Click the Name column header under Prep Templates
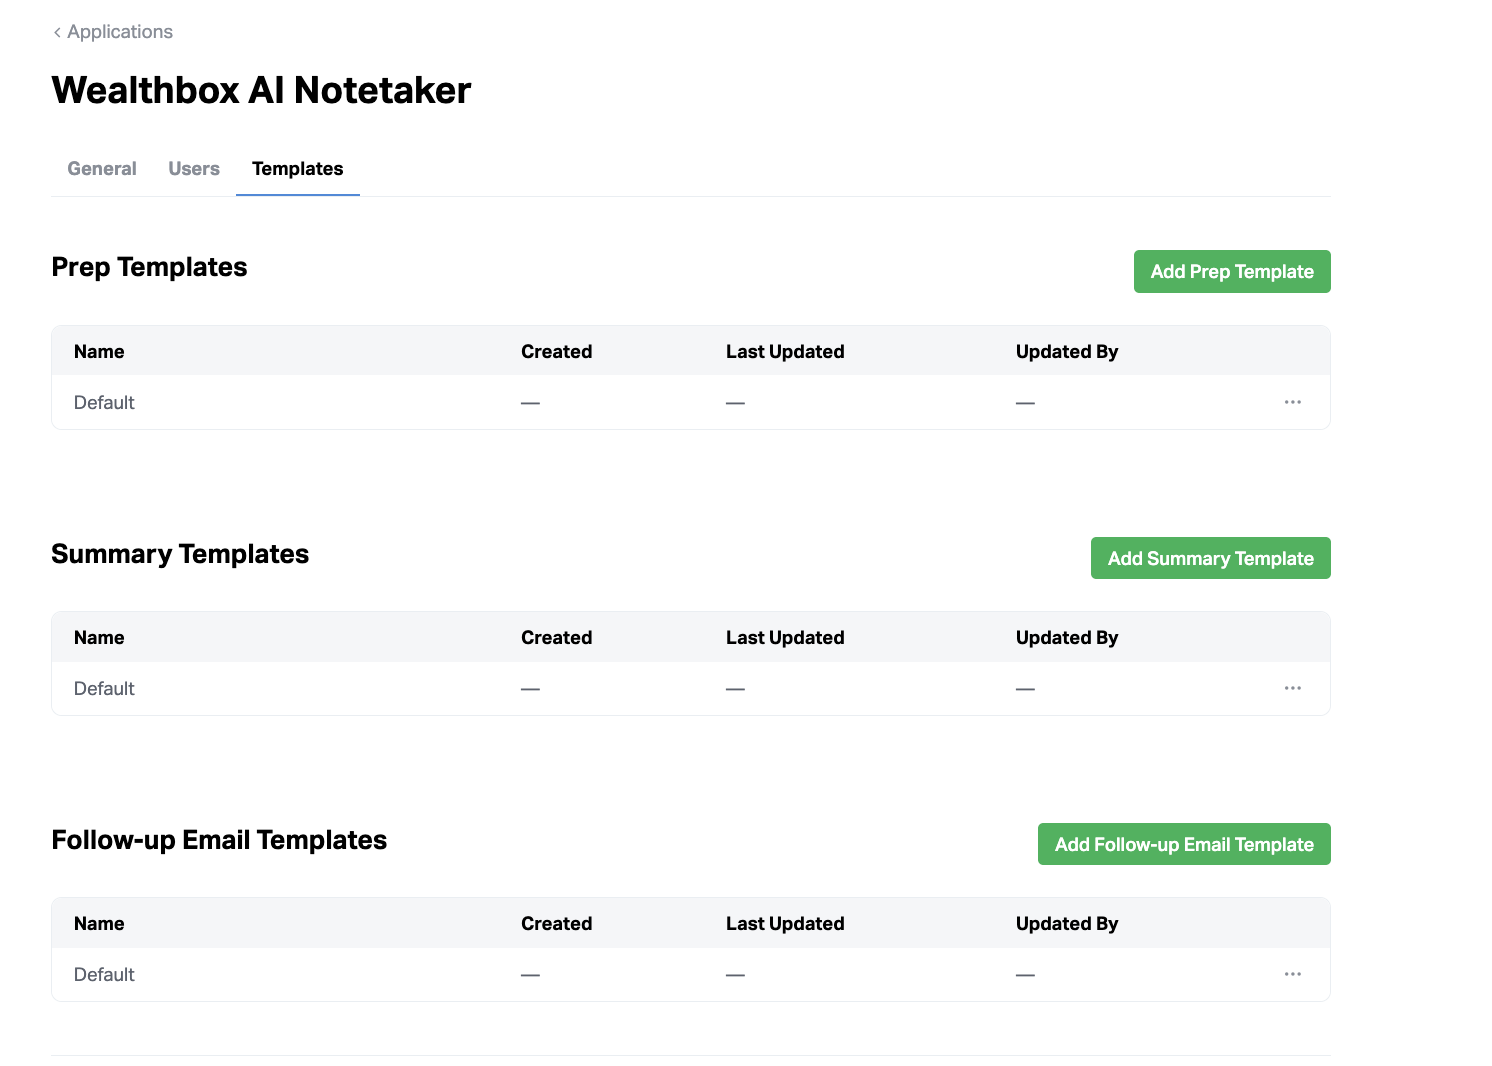This screenshot has width=1492, height=1066. click(98, 351)
